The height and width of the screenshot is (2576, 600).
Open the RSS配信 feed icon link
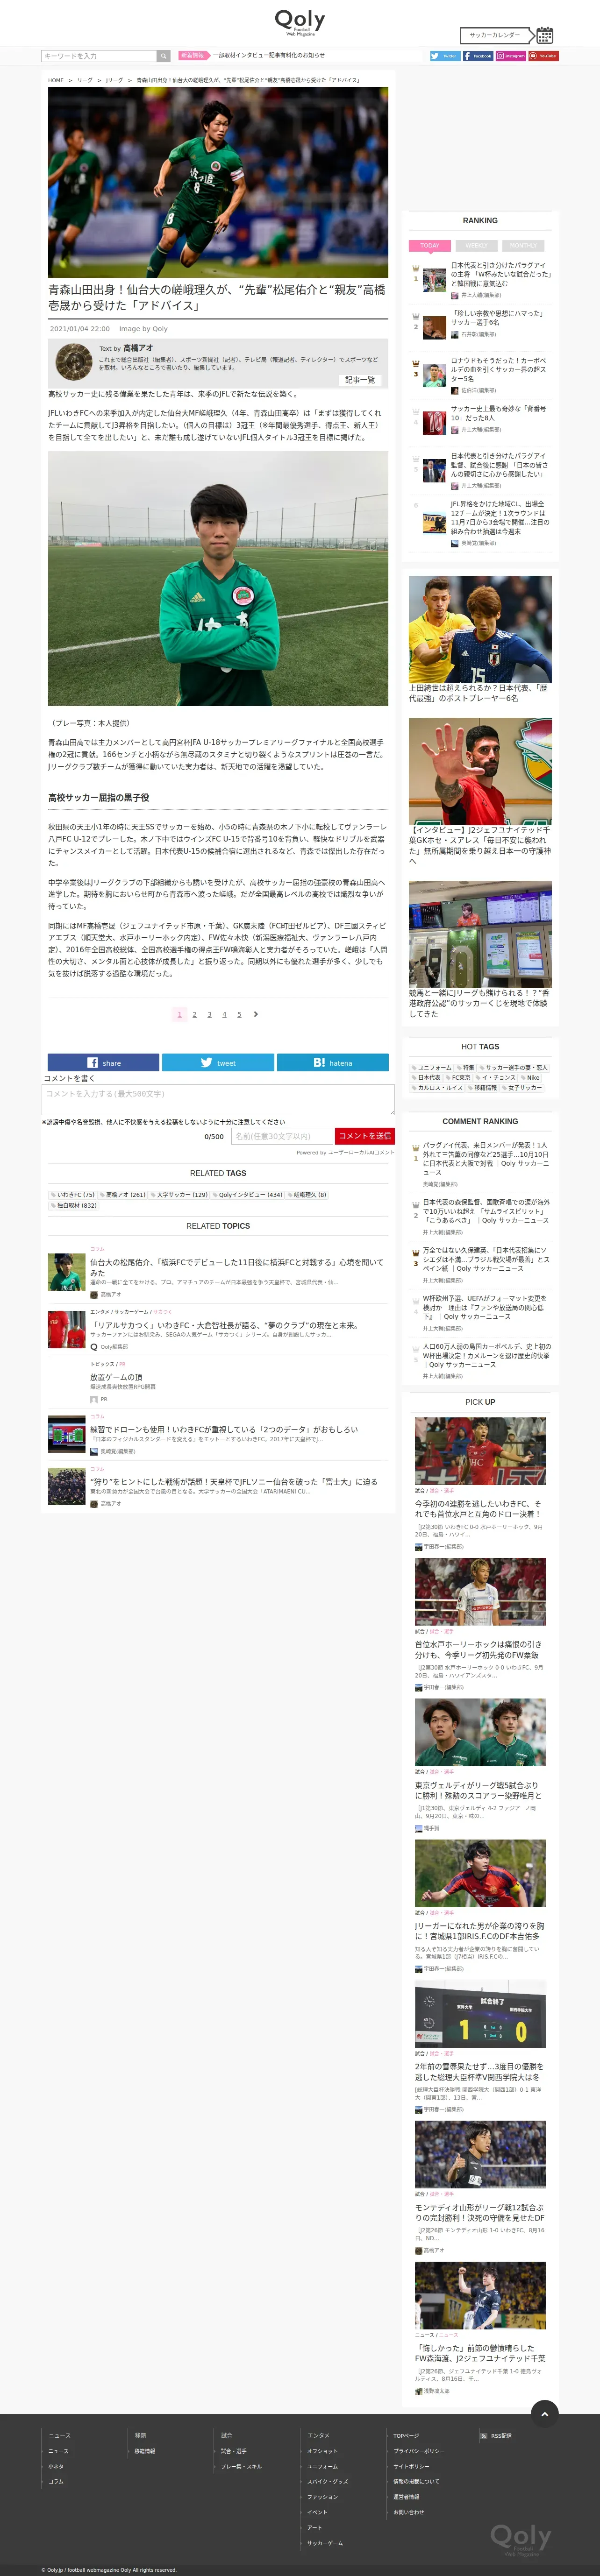[x=496, y=2435]
